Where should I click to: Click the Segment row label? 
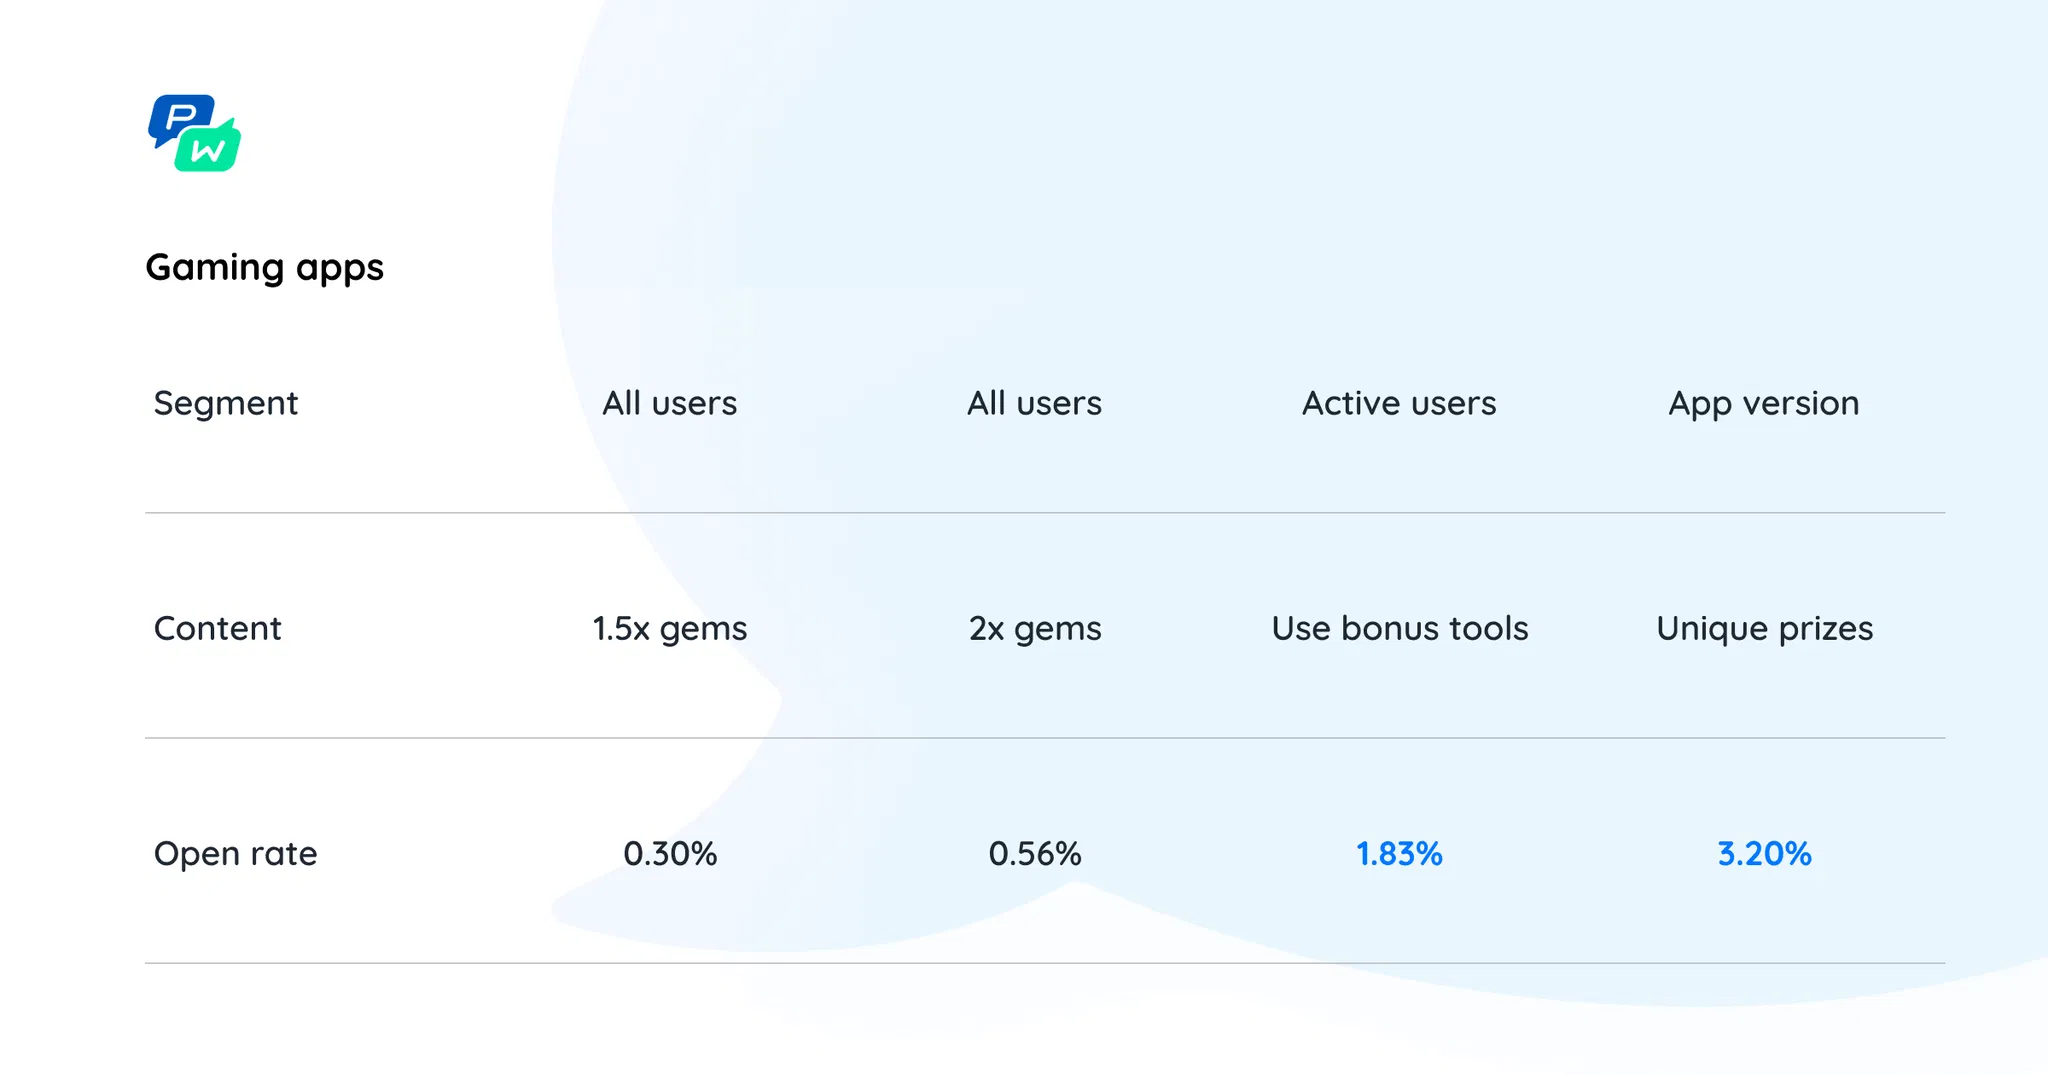226,403
